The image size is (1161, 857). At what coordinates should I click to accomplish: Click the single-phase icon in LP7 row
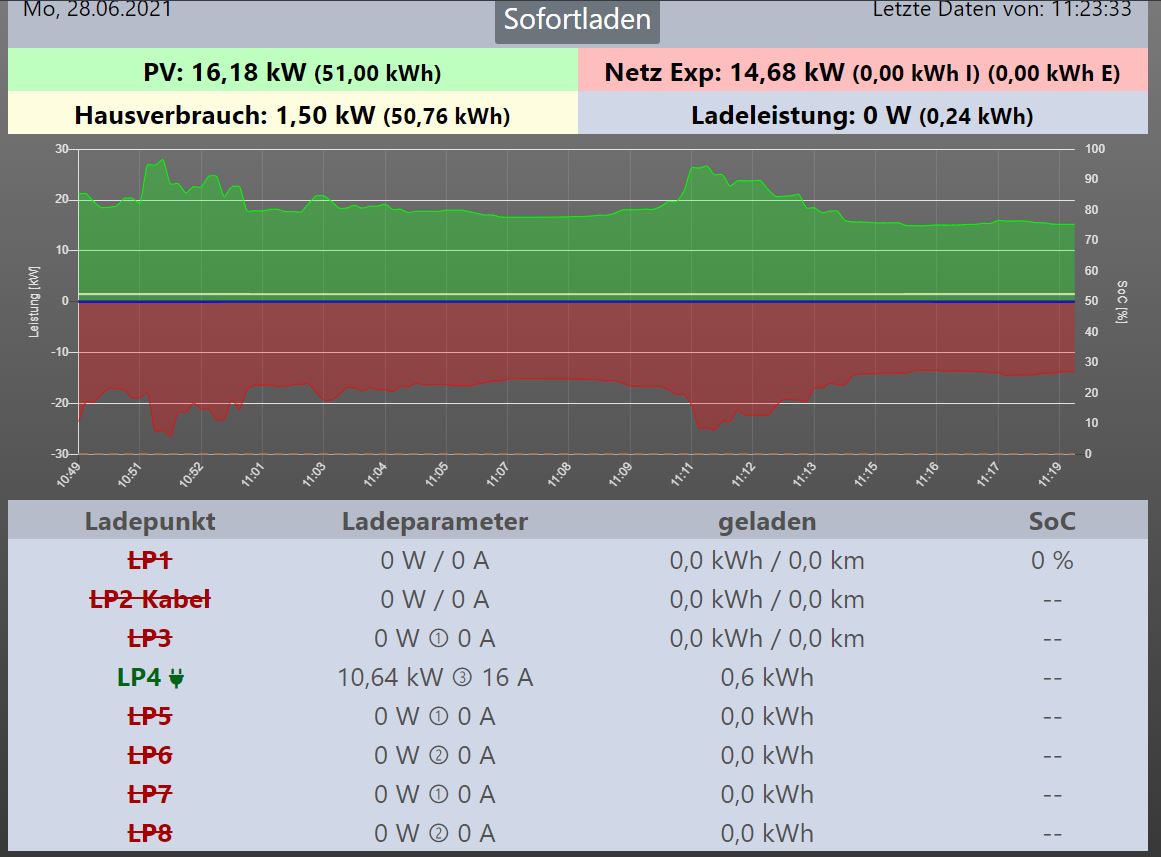[437, 795]
